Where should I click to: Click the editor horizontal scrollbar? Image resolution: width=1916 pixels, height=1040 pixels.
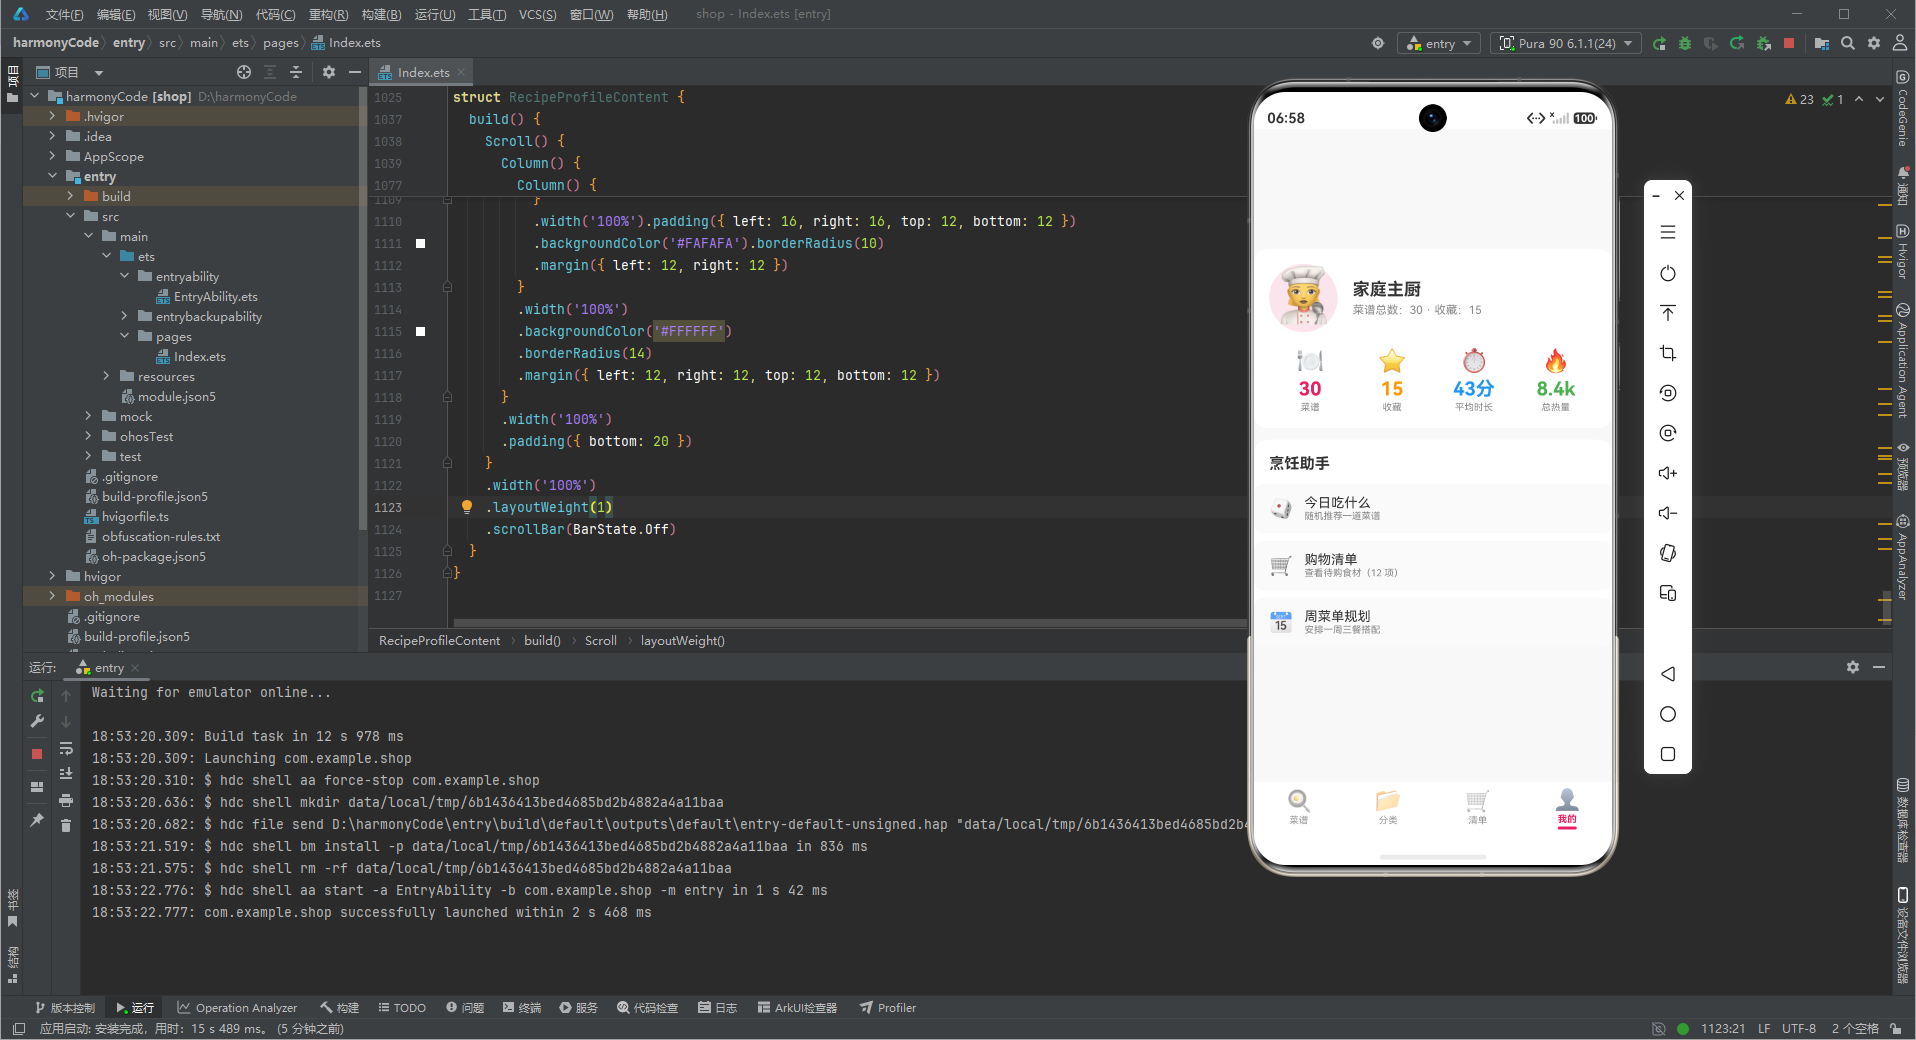[848, 622]
